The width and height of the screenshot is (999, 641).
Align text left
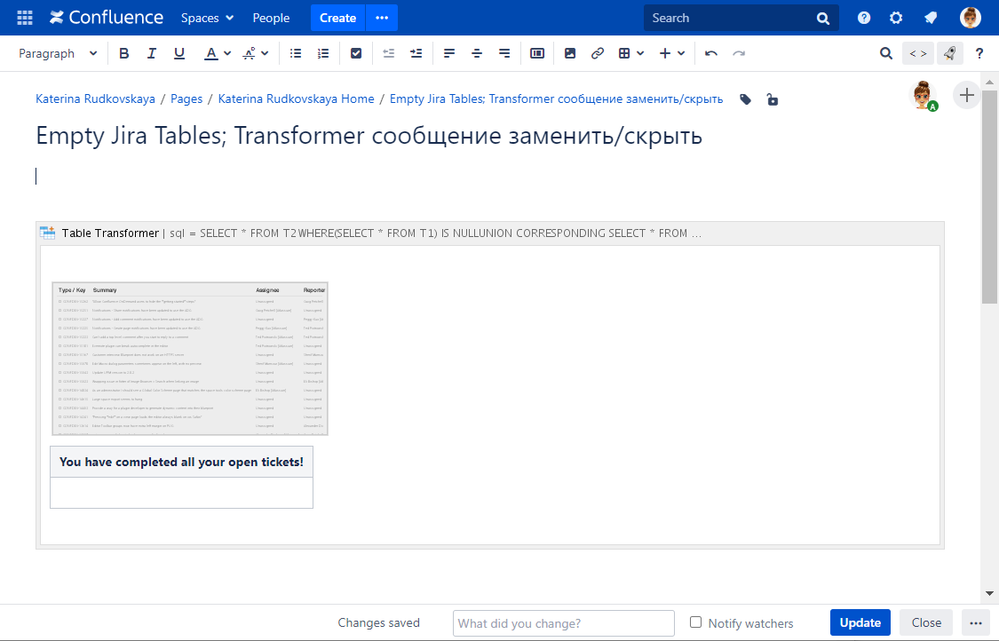(x=449, y=54)
